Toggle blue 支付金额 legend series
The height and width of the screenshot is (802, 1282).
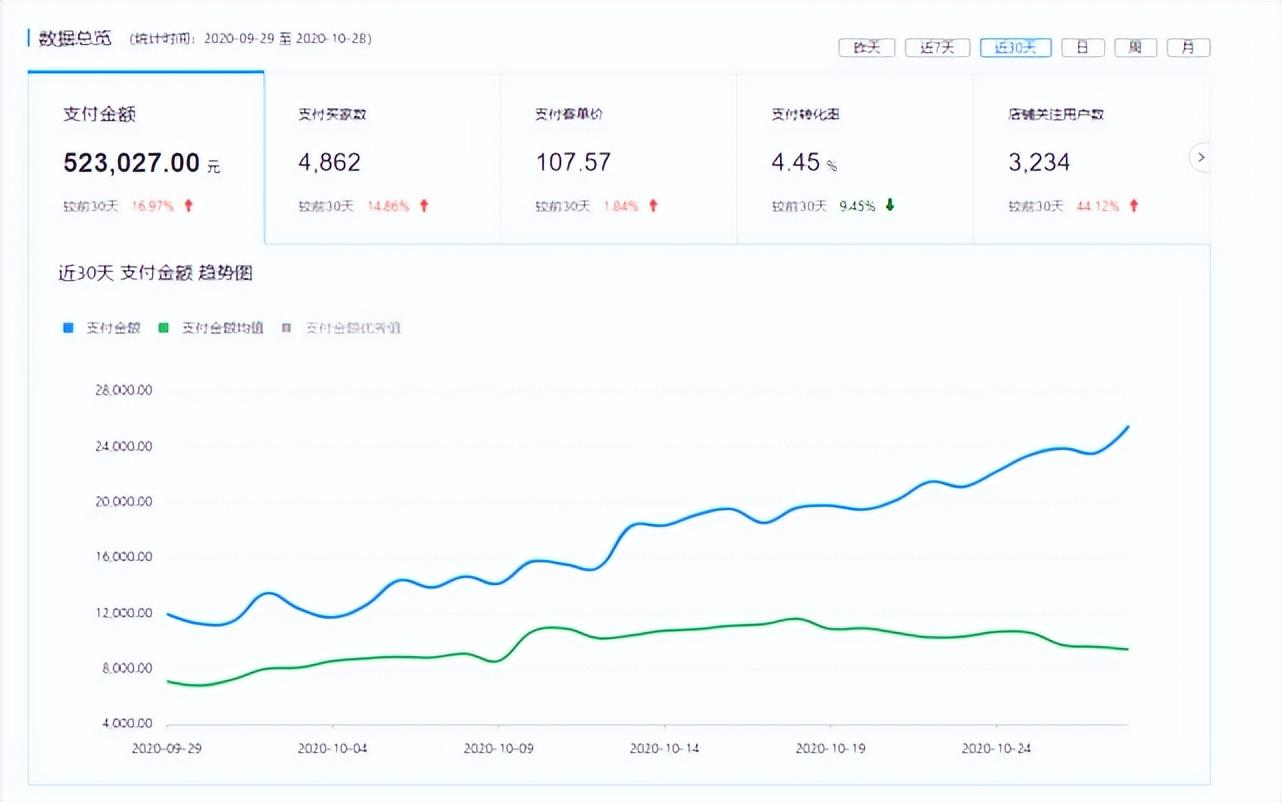[x=102, y=328]
